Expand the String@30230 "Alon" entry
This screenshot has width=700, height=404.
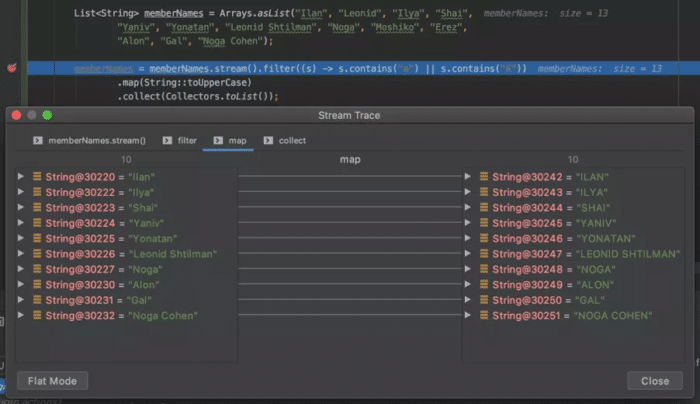[21, 284]
